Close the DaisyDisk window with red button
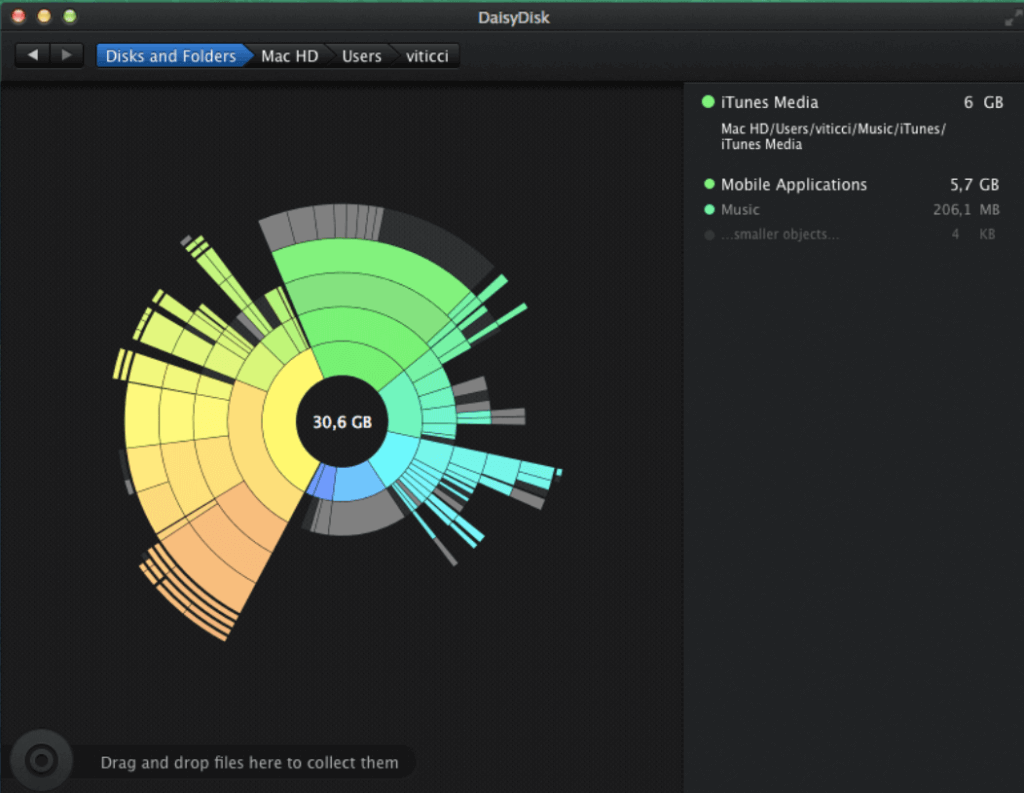The image size is (1024, 793). pos(18,16)
